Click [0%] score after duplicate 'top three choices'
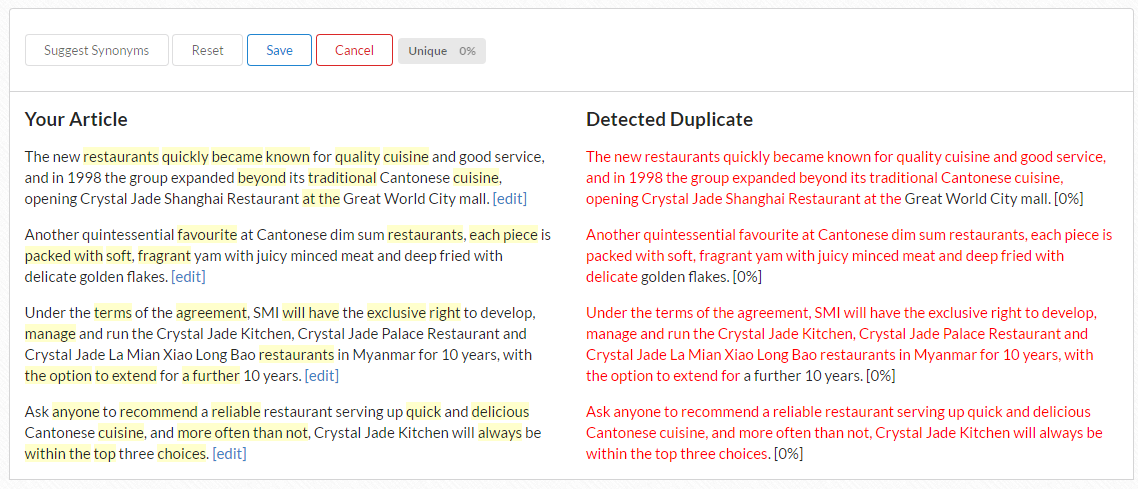Screen dimensions: 1138x489 (788, 454)
